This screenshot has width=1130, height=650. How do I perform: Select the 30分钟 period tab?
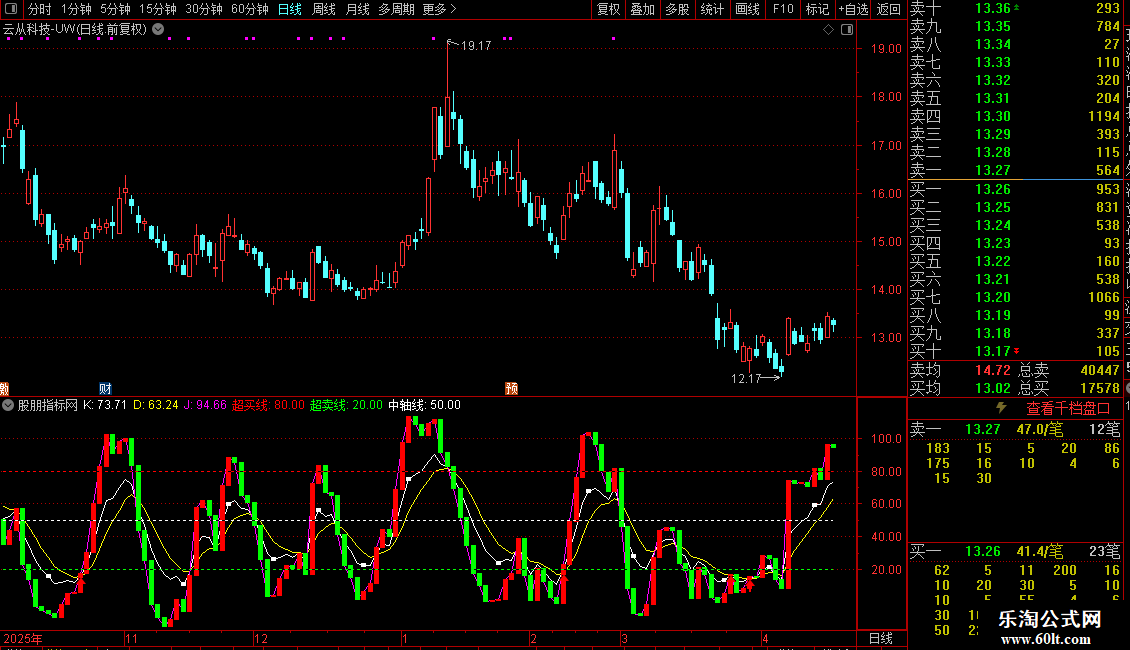(204, 9)
